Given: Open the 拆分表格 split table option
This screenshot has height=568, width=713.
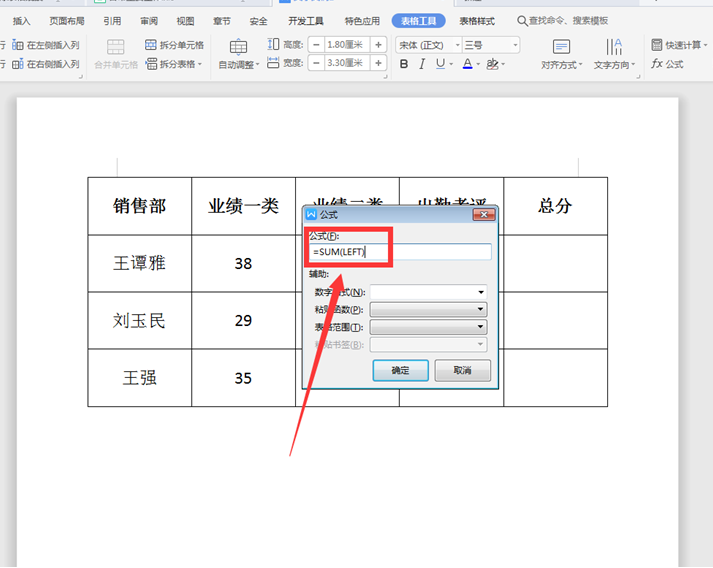Looking at the screenshot, I should tap(174, 64).
